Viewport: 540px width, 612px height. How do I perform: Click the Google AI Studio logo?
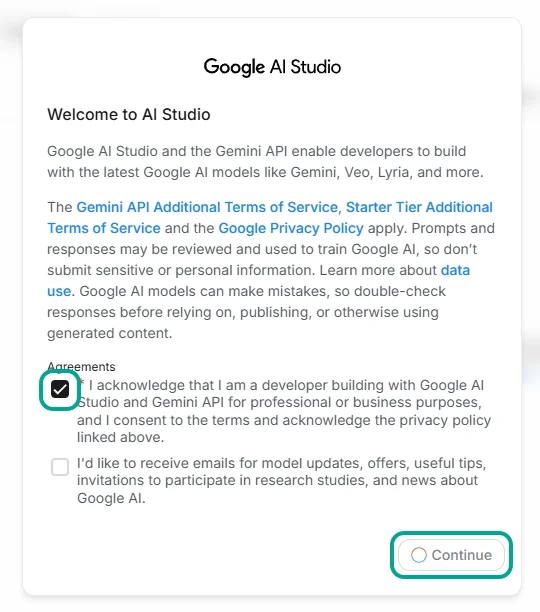[272, 67]
